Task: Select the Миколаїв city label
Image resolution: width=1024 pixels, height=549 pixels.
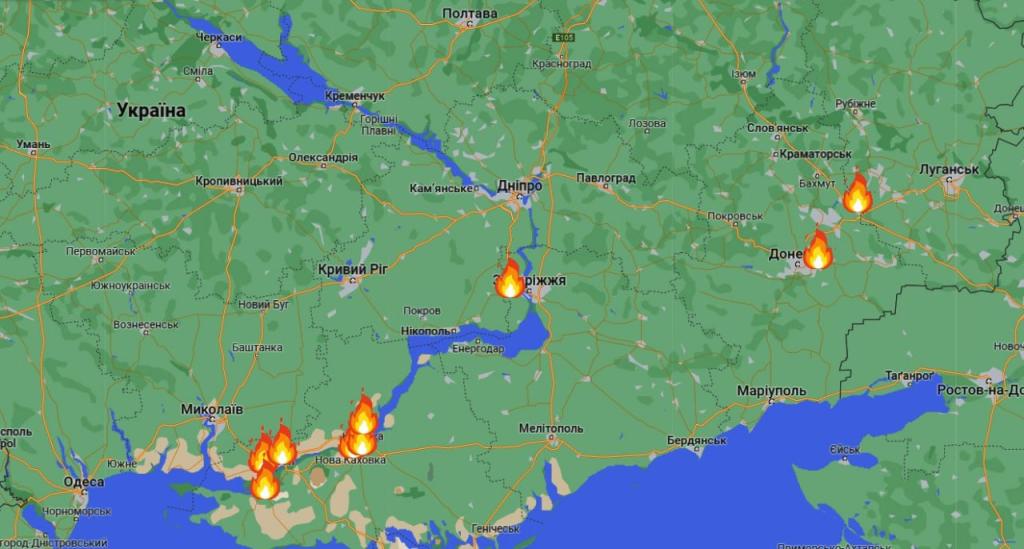Action: 212,409
